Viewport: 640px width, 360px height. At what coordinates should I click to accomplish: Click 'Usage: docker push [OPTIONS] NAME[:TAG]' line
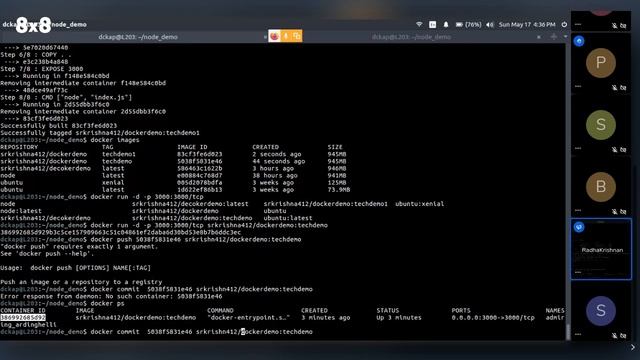point(76,268)
